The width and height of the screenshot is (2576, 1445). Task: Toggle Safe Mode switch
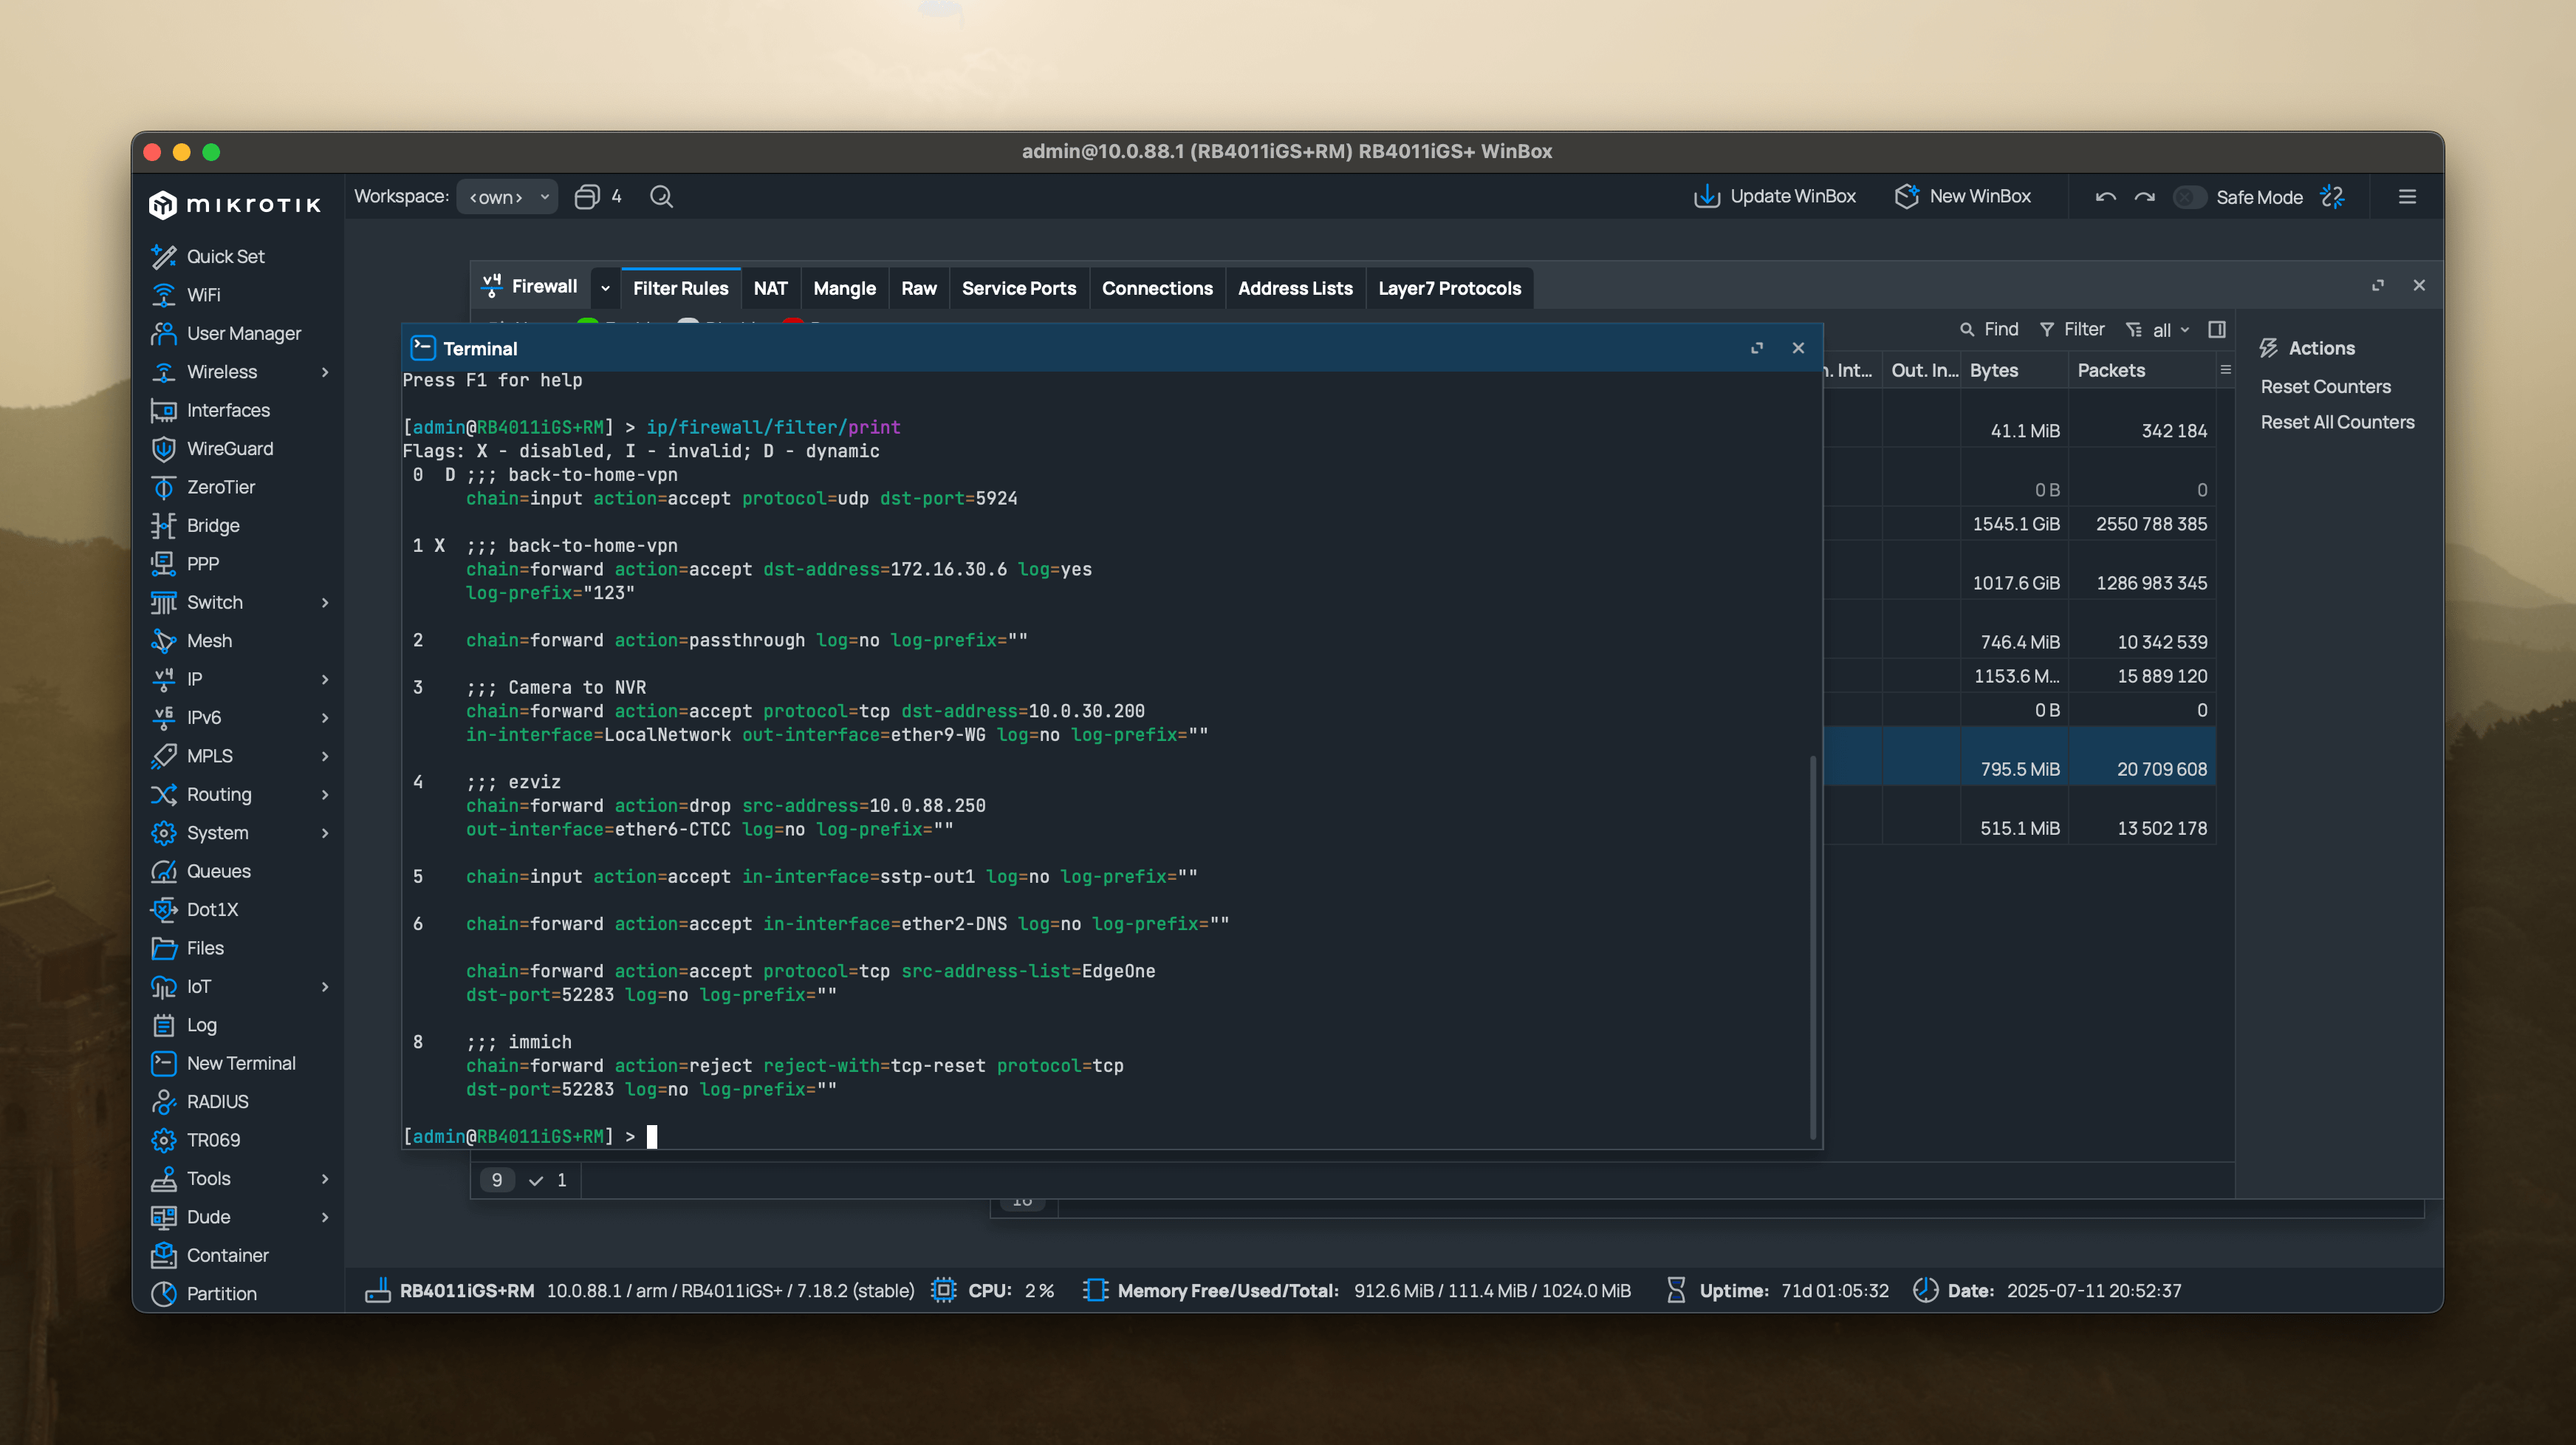(2188, 197)
